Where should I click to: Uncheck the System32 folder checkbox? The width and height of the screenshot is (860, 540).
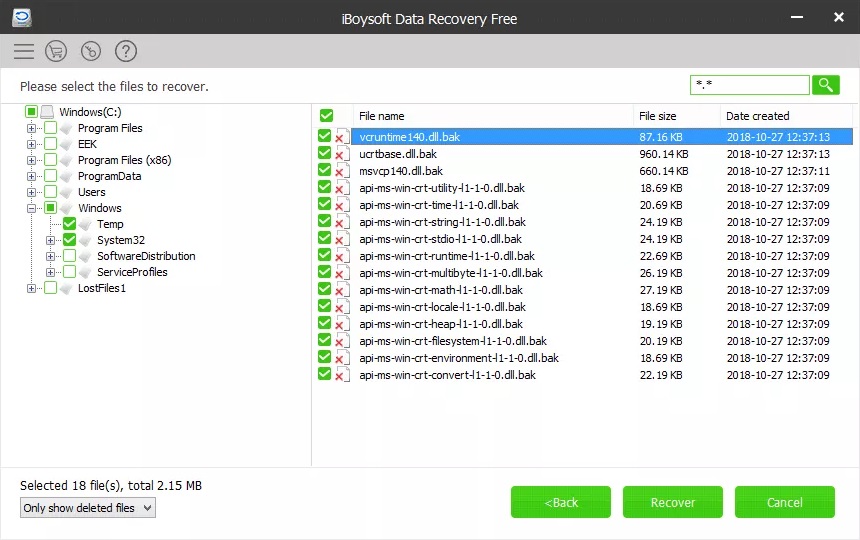pos(70,240)
